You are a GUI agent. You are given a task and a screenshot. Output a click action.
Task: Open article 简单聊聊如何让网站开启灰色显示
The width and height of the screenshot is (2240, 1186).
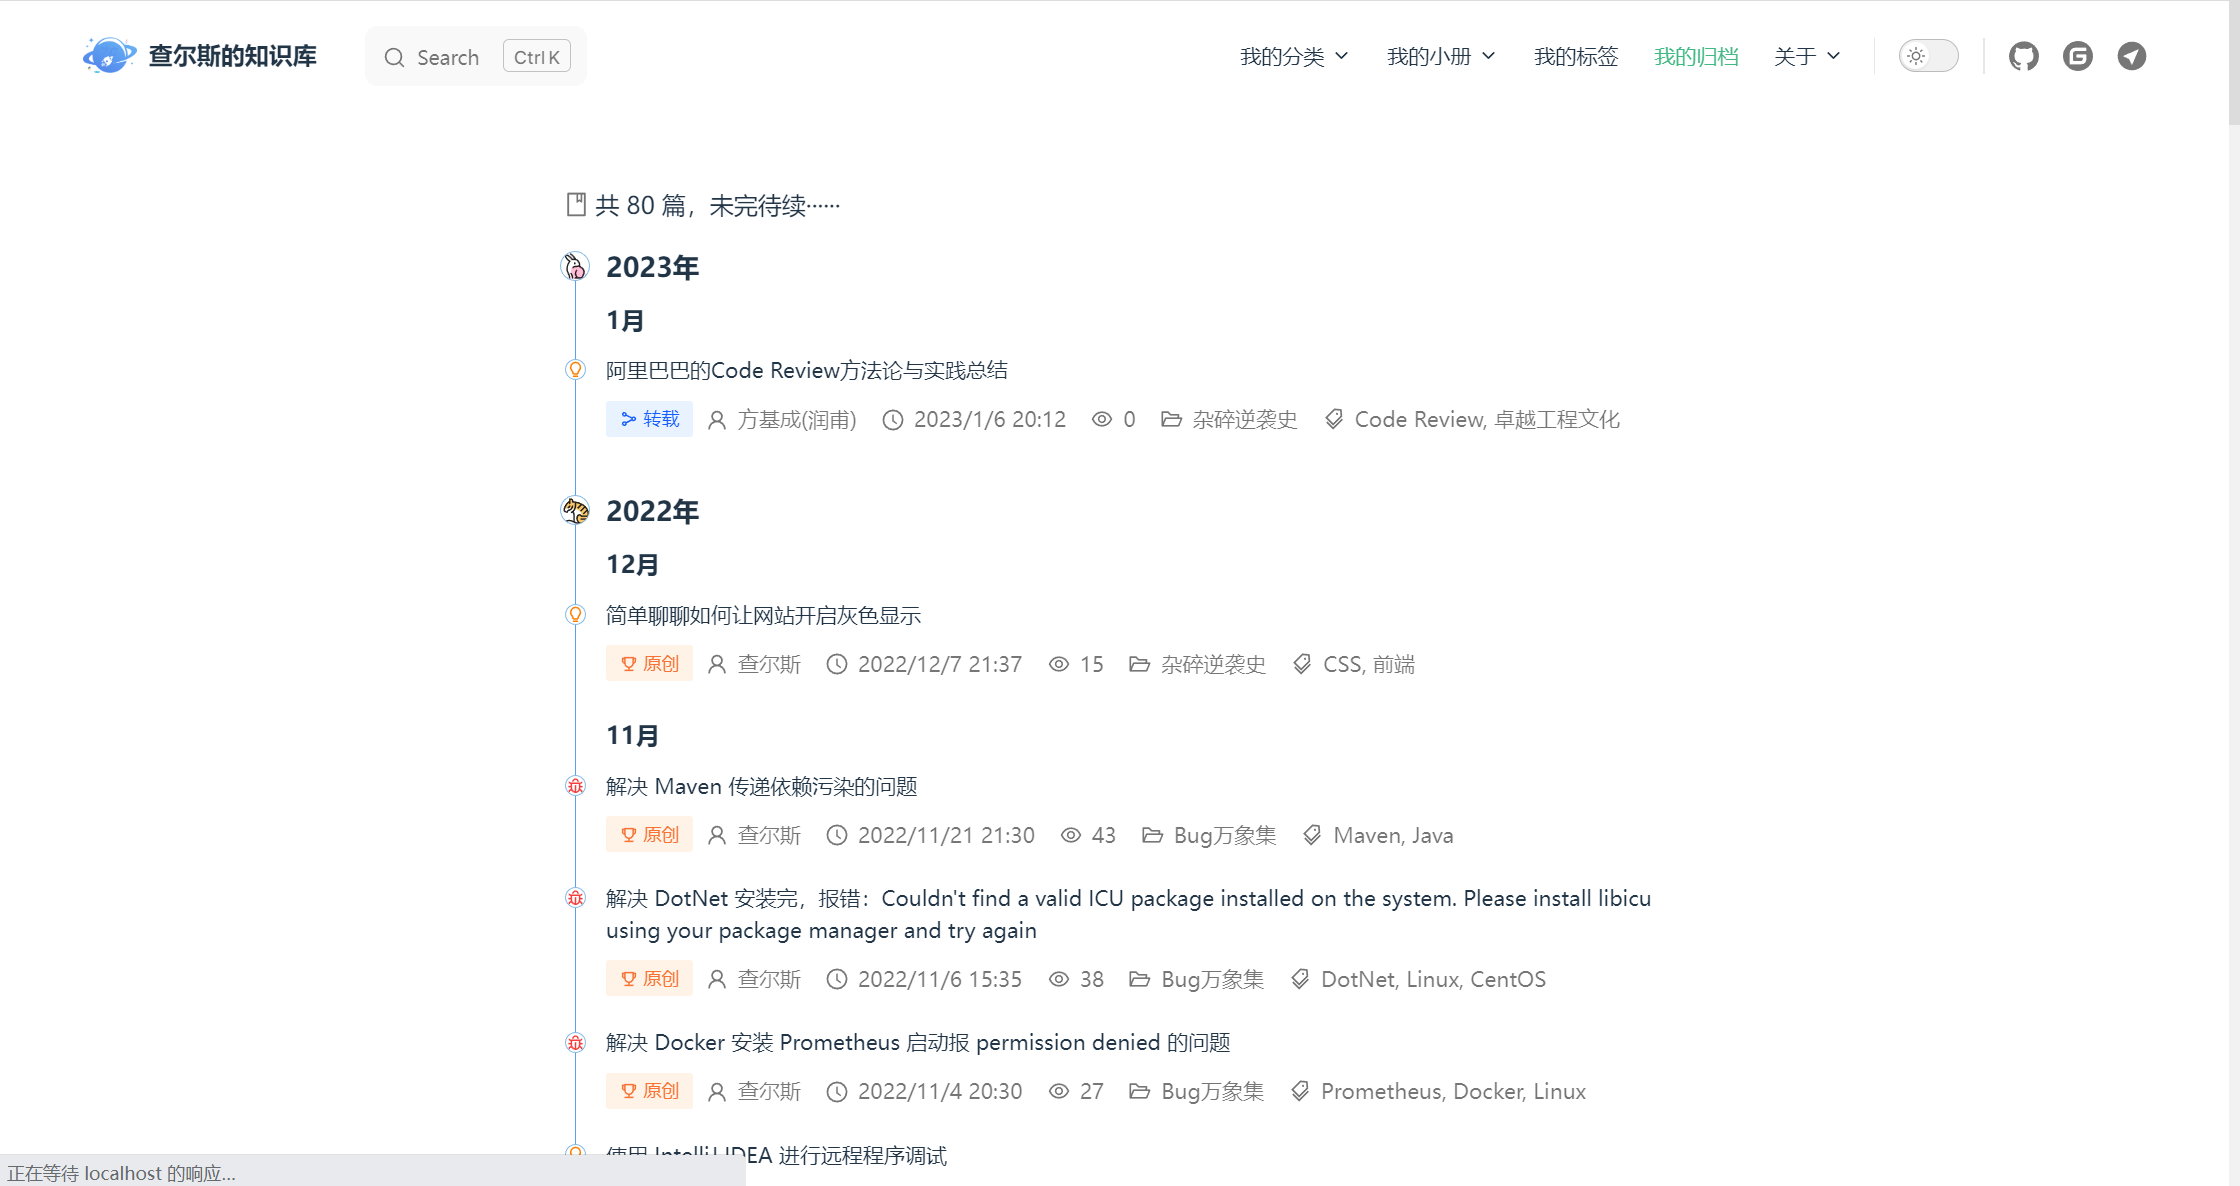[763, 616]
